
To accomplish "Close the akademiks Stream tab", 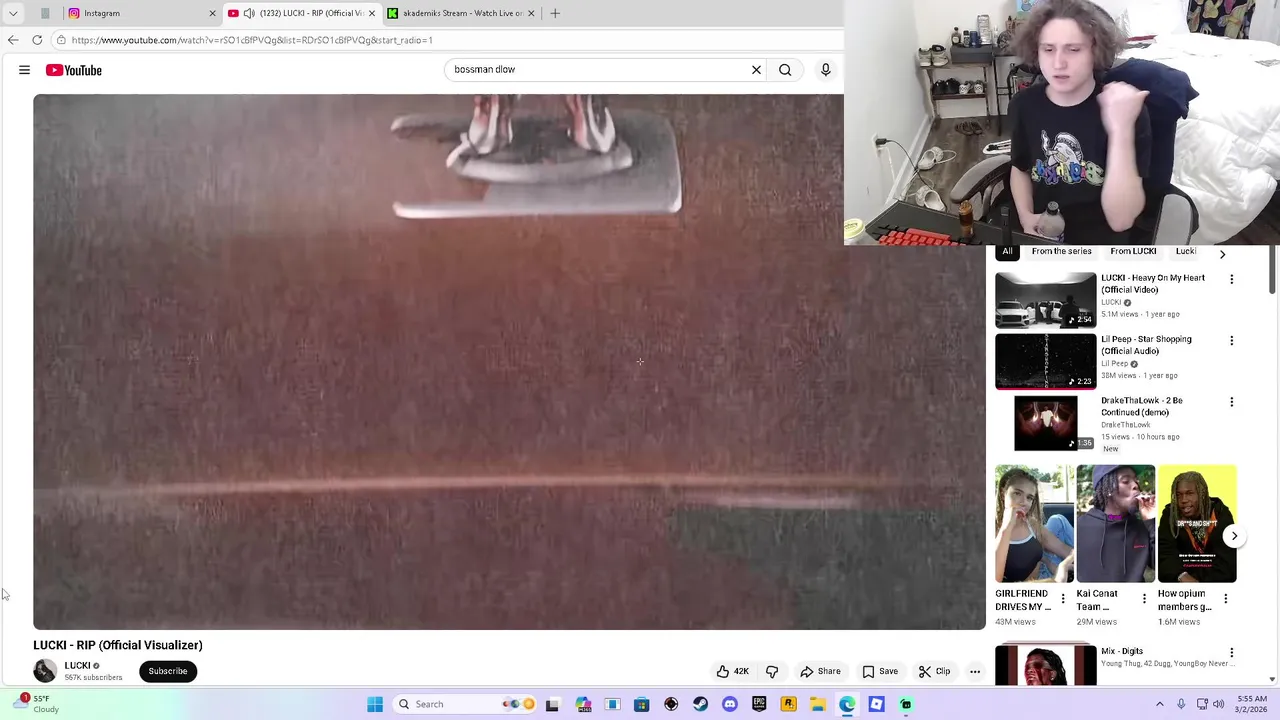I will [x=531, y=13].
